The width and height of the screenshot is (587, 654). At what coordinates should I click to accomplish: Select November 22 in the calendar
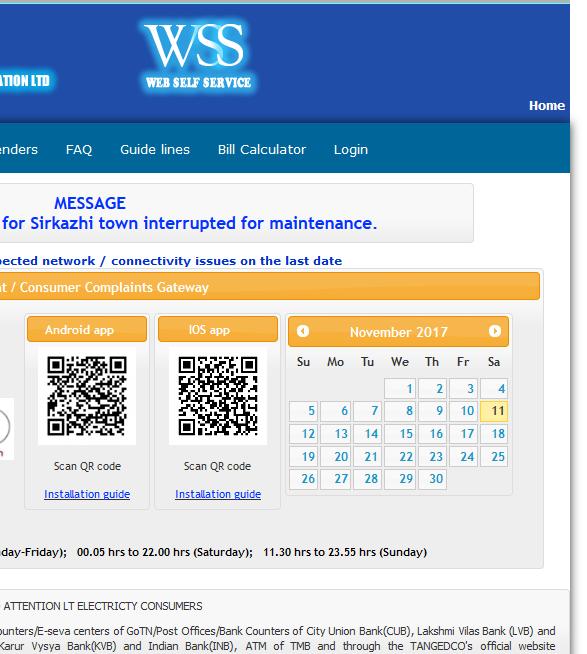click(x=400, y=456)
